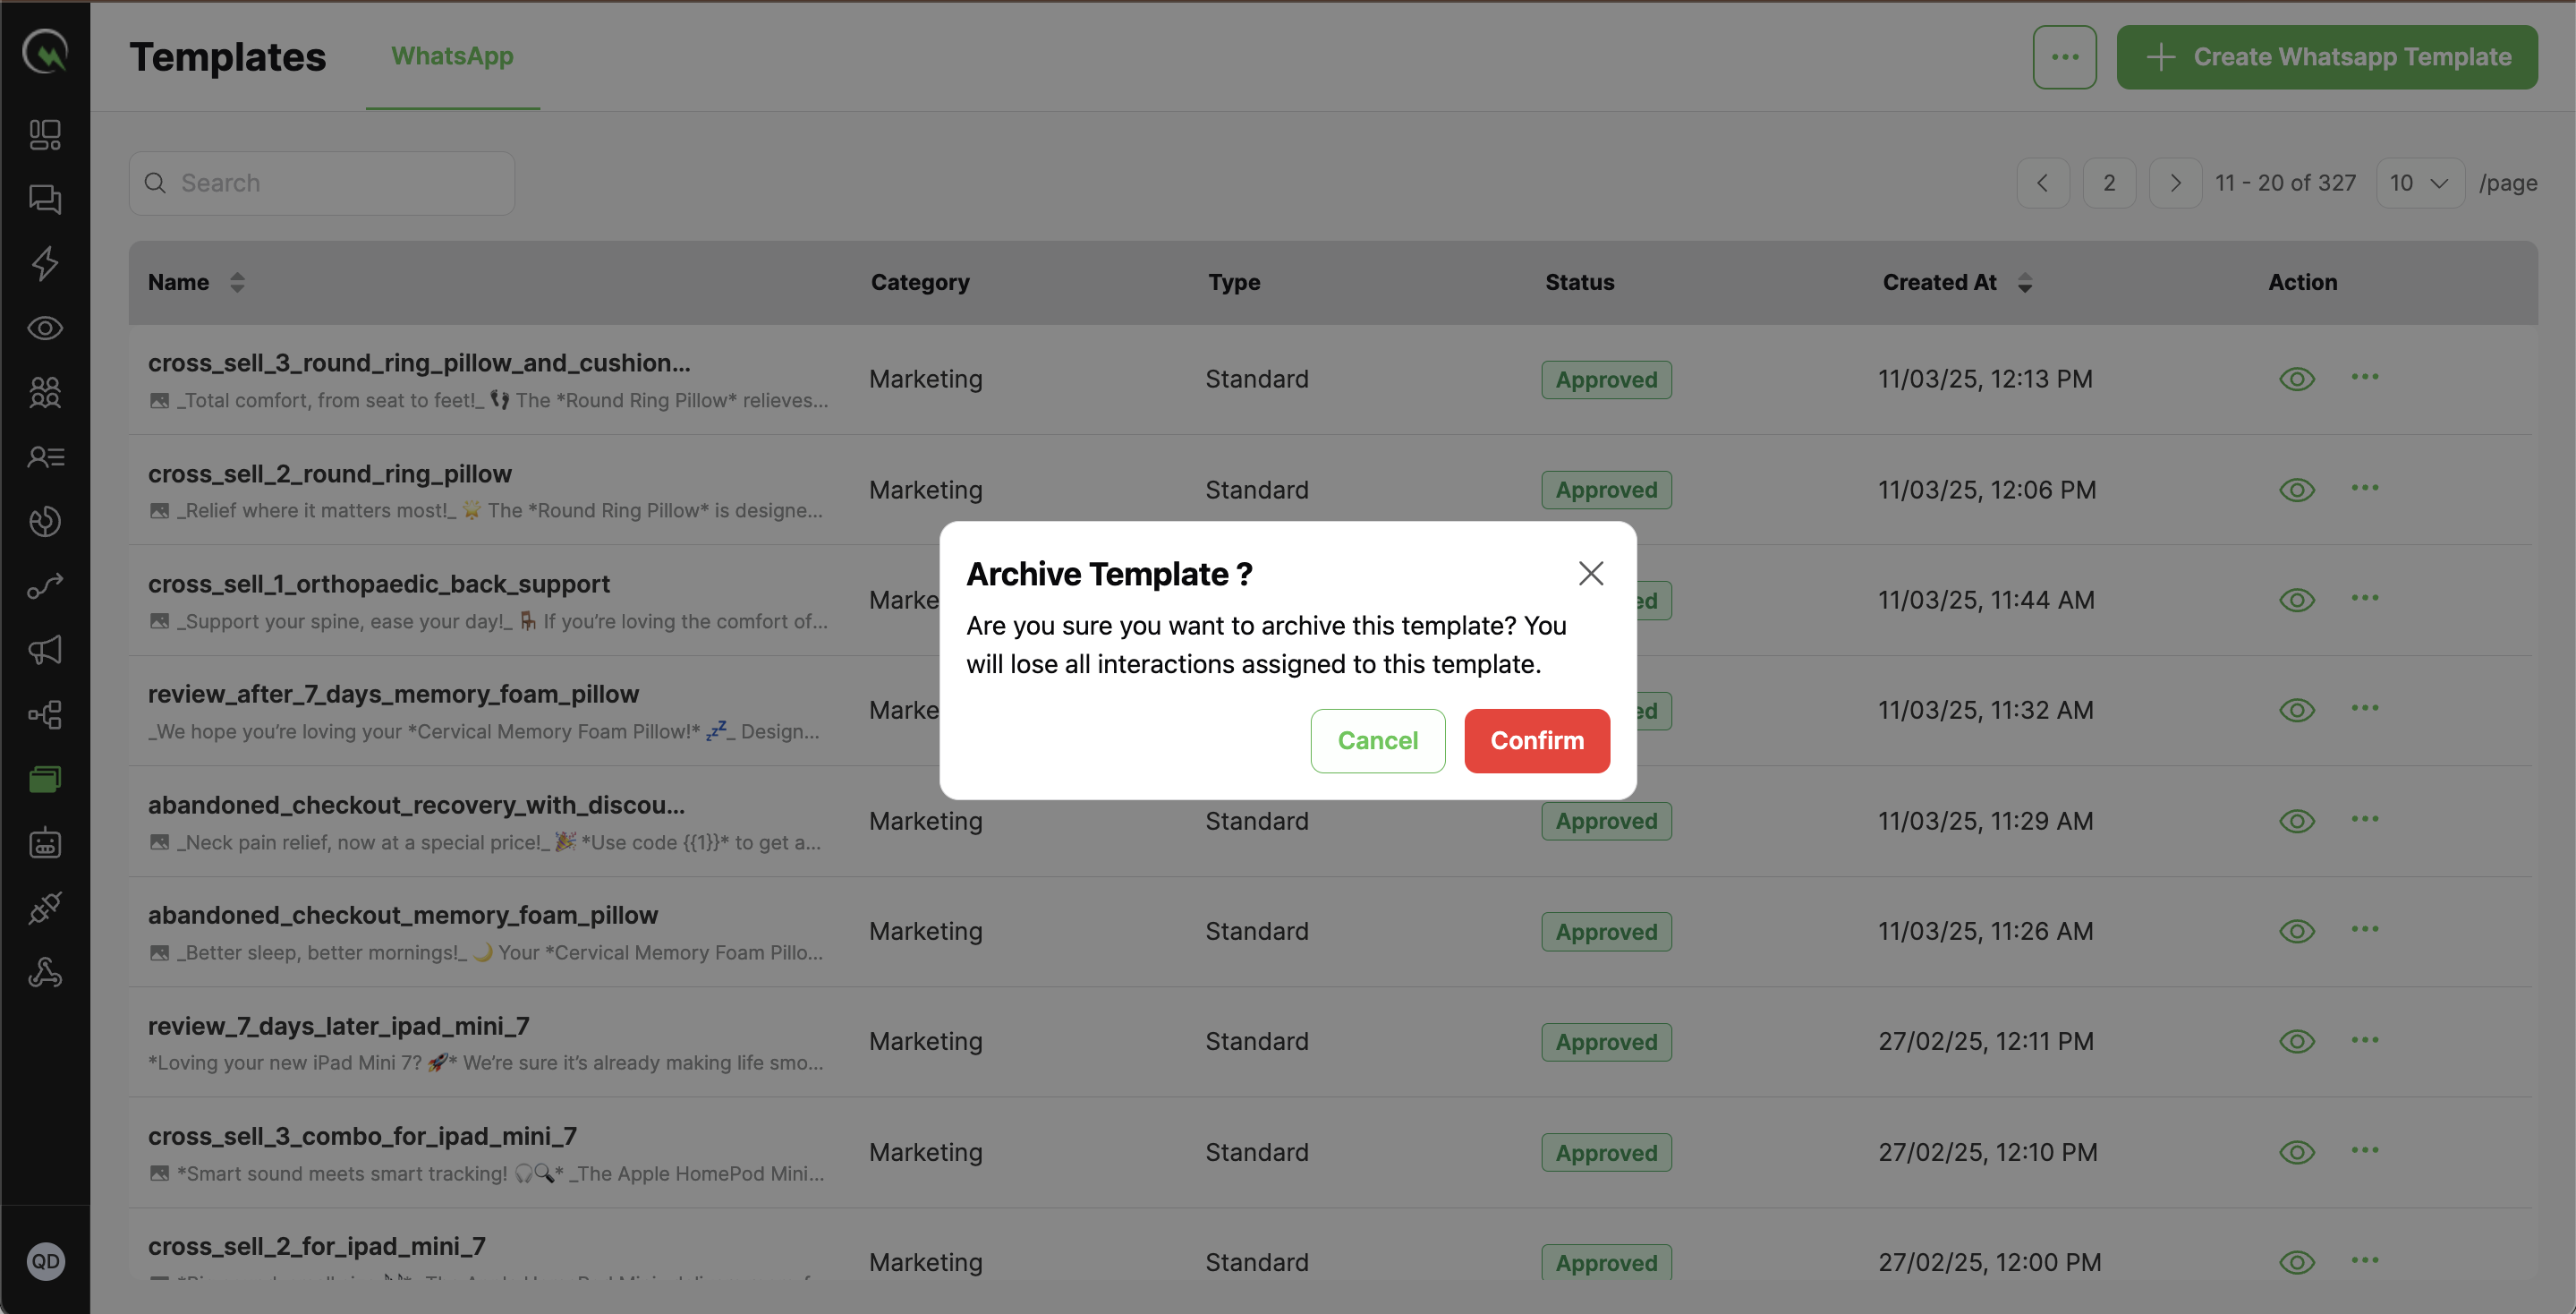Open the megaphone campaigns icon

click(x=45, y=650)
